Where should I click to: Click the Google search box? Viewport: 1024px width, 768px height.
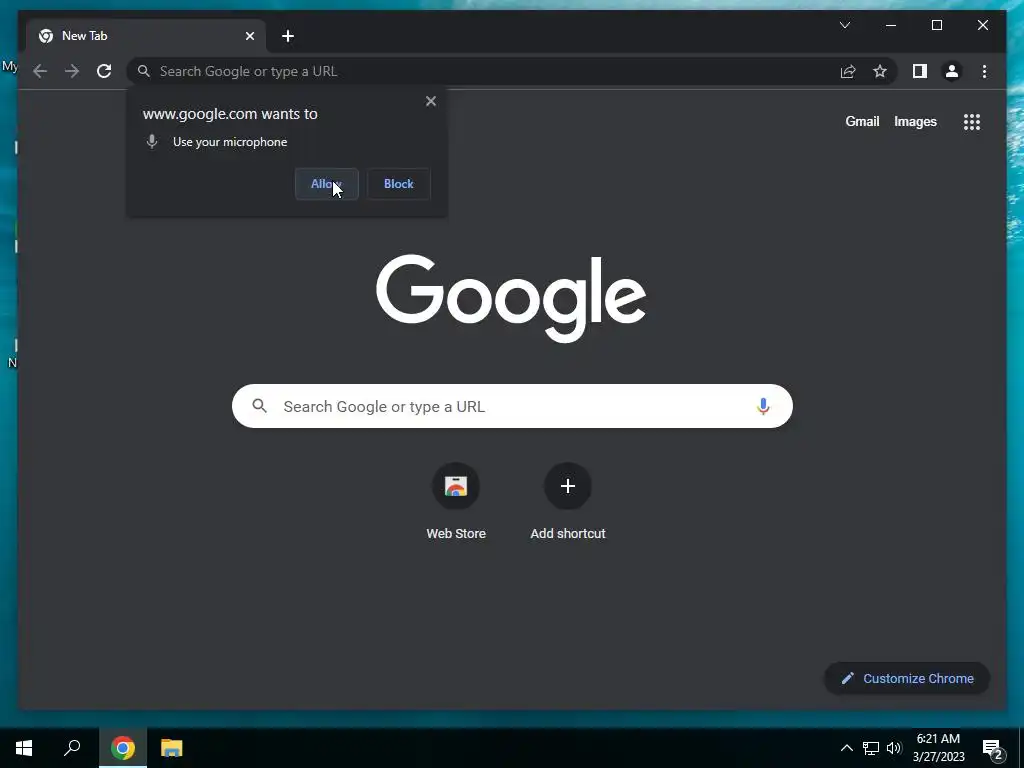[512, 406]
